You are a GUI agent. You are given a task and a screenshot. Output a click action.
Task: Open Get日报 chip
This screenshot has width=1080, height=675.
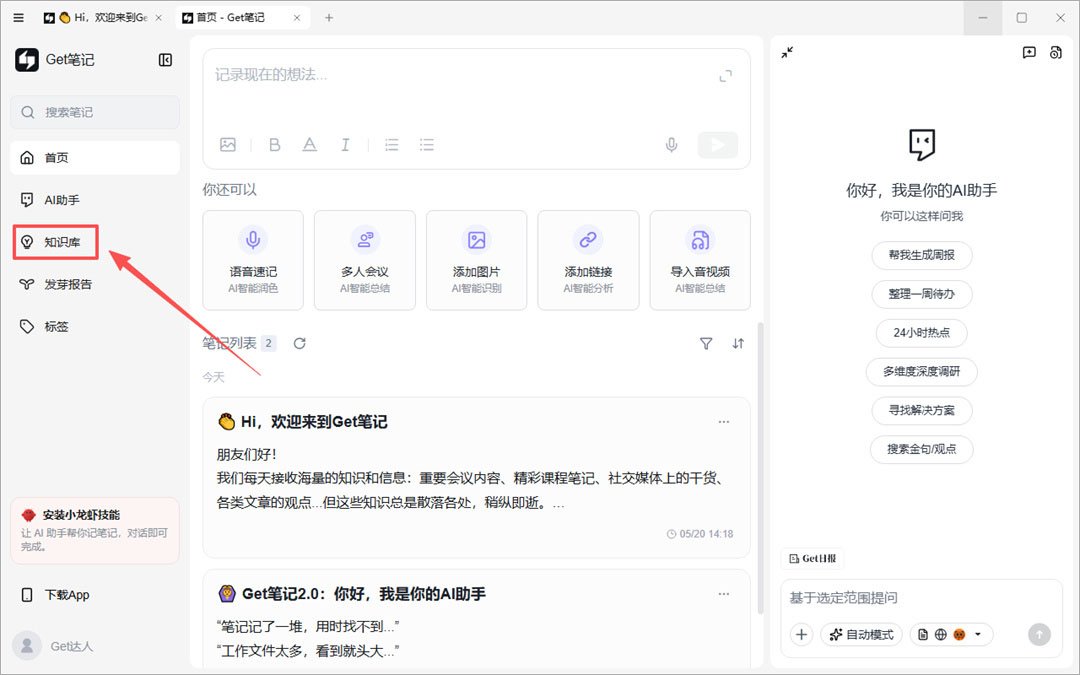click(813, 559)
